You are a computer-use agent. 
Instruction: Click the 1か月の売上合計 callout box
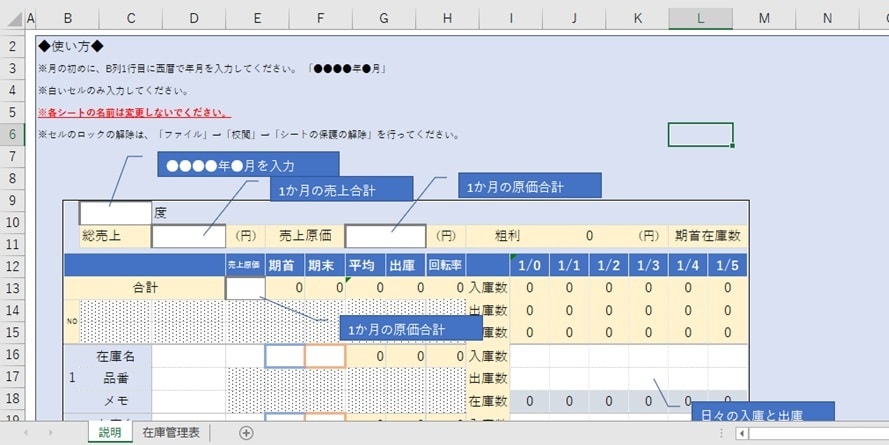341,189
